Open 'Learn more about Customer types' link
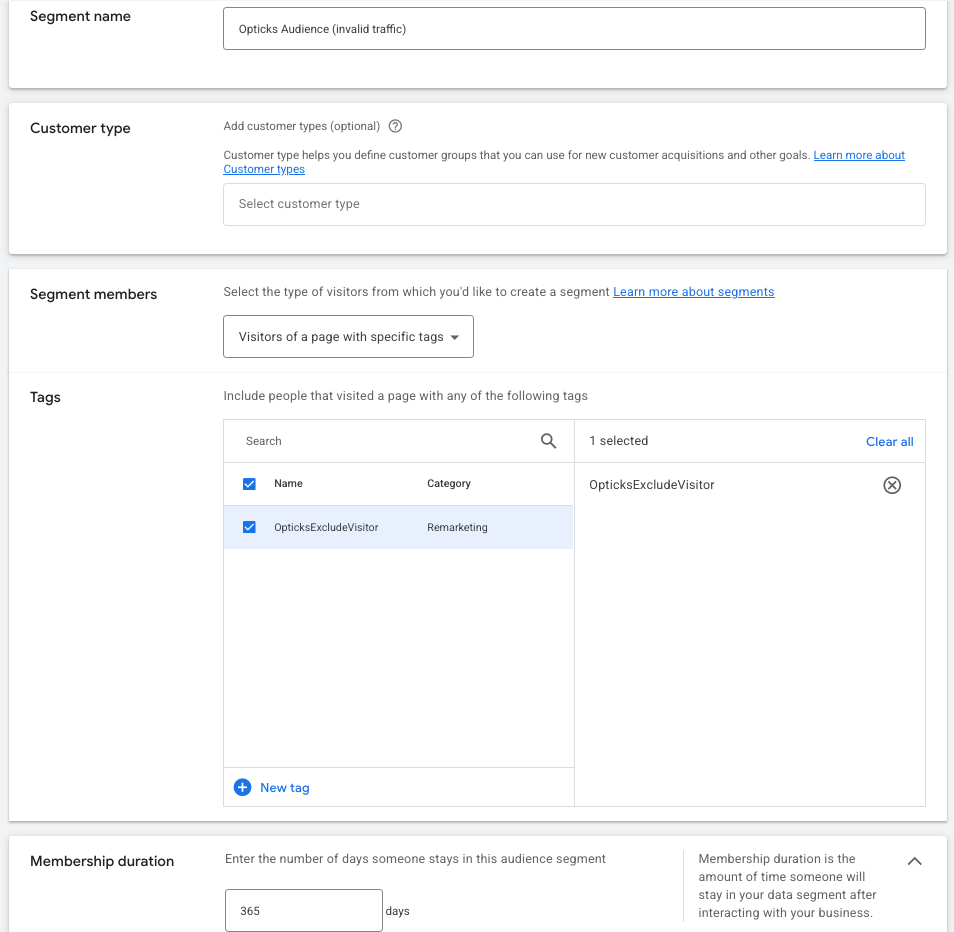This screenshot has height=932, width=954. pyautogui.click(x=859, y=156)
